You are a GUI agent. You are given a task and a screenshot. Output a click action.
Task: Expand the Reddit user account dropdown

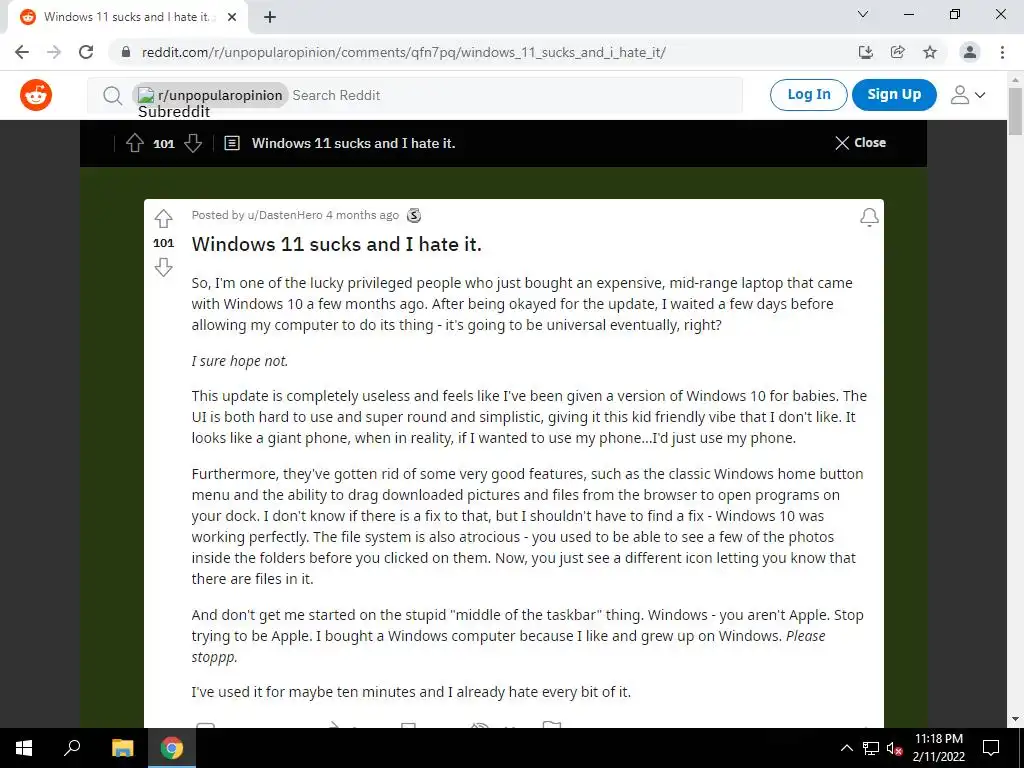tap(967, 95)
